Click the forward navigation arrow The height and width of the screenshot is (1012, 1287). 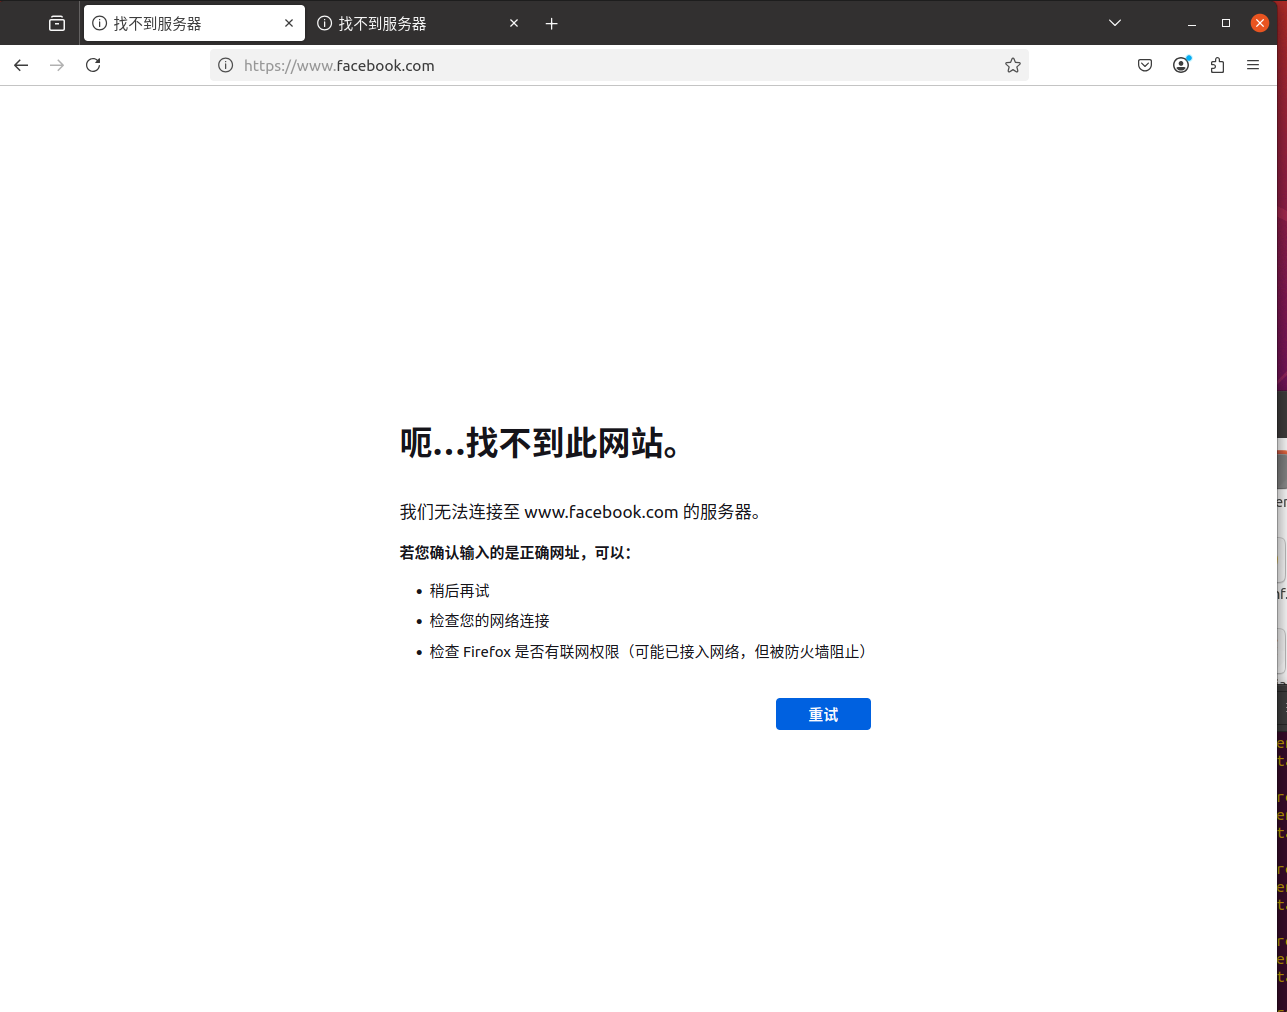pyautogui.click(x=57, y=65)
